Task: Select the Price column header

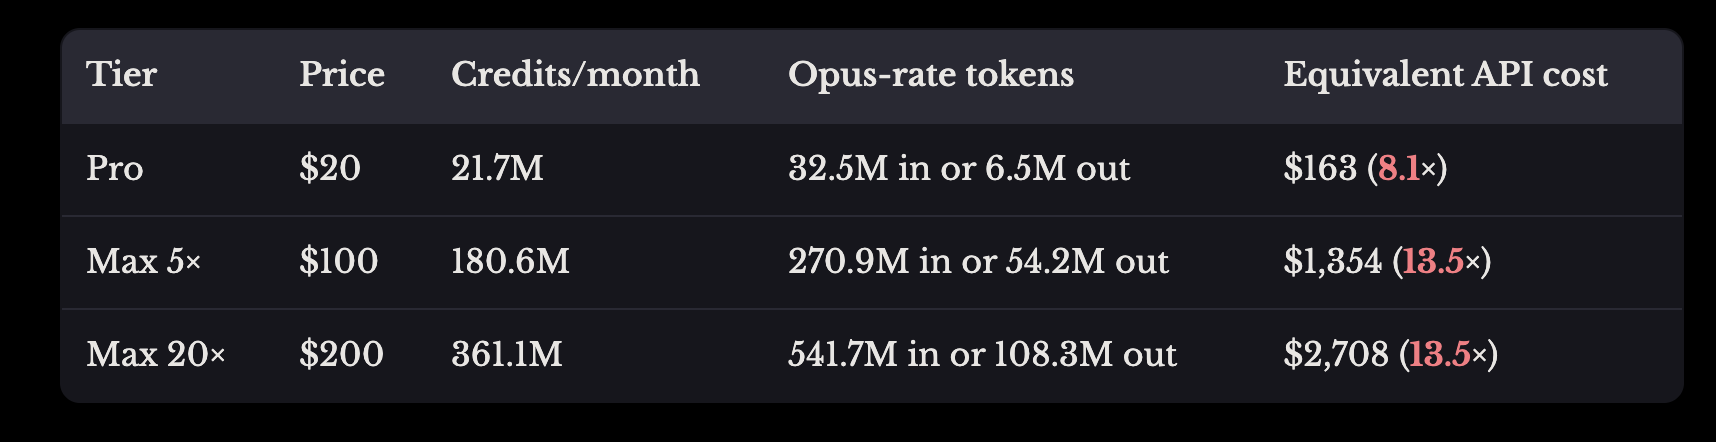Action: click(x=342, y=75)
